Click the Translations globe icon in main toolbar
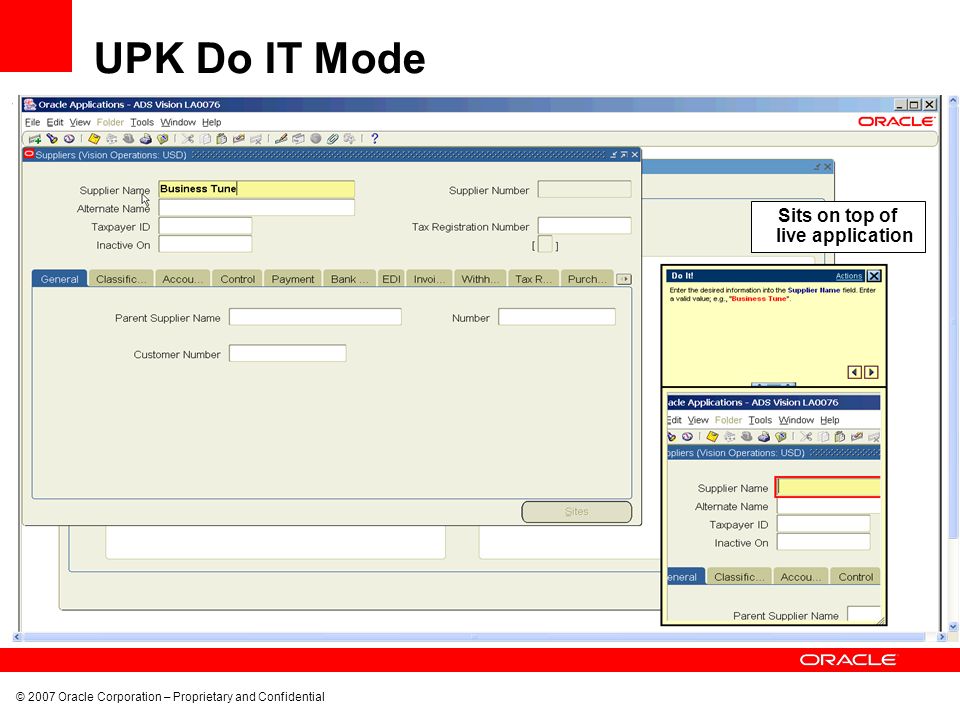This screenshot has height=720, width=960. [315, 139]
